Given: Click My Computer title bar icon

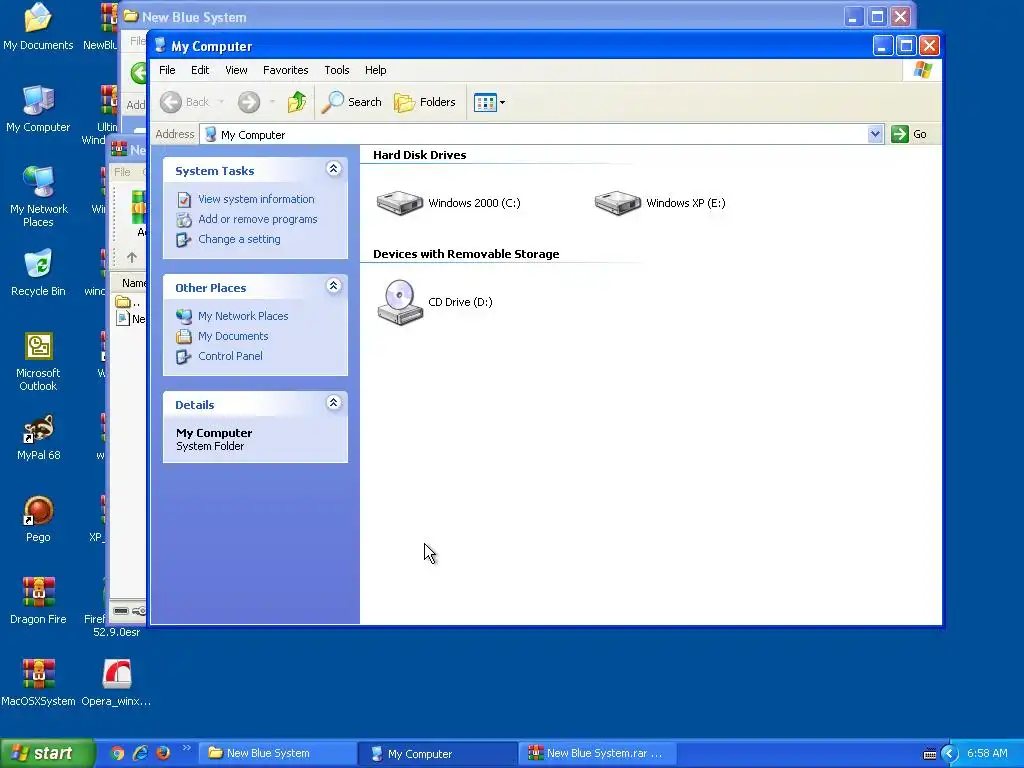Looking at the screenshot, I should coord(161,46).
